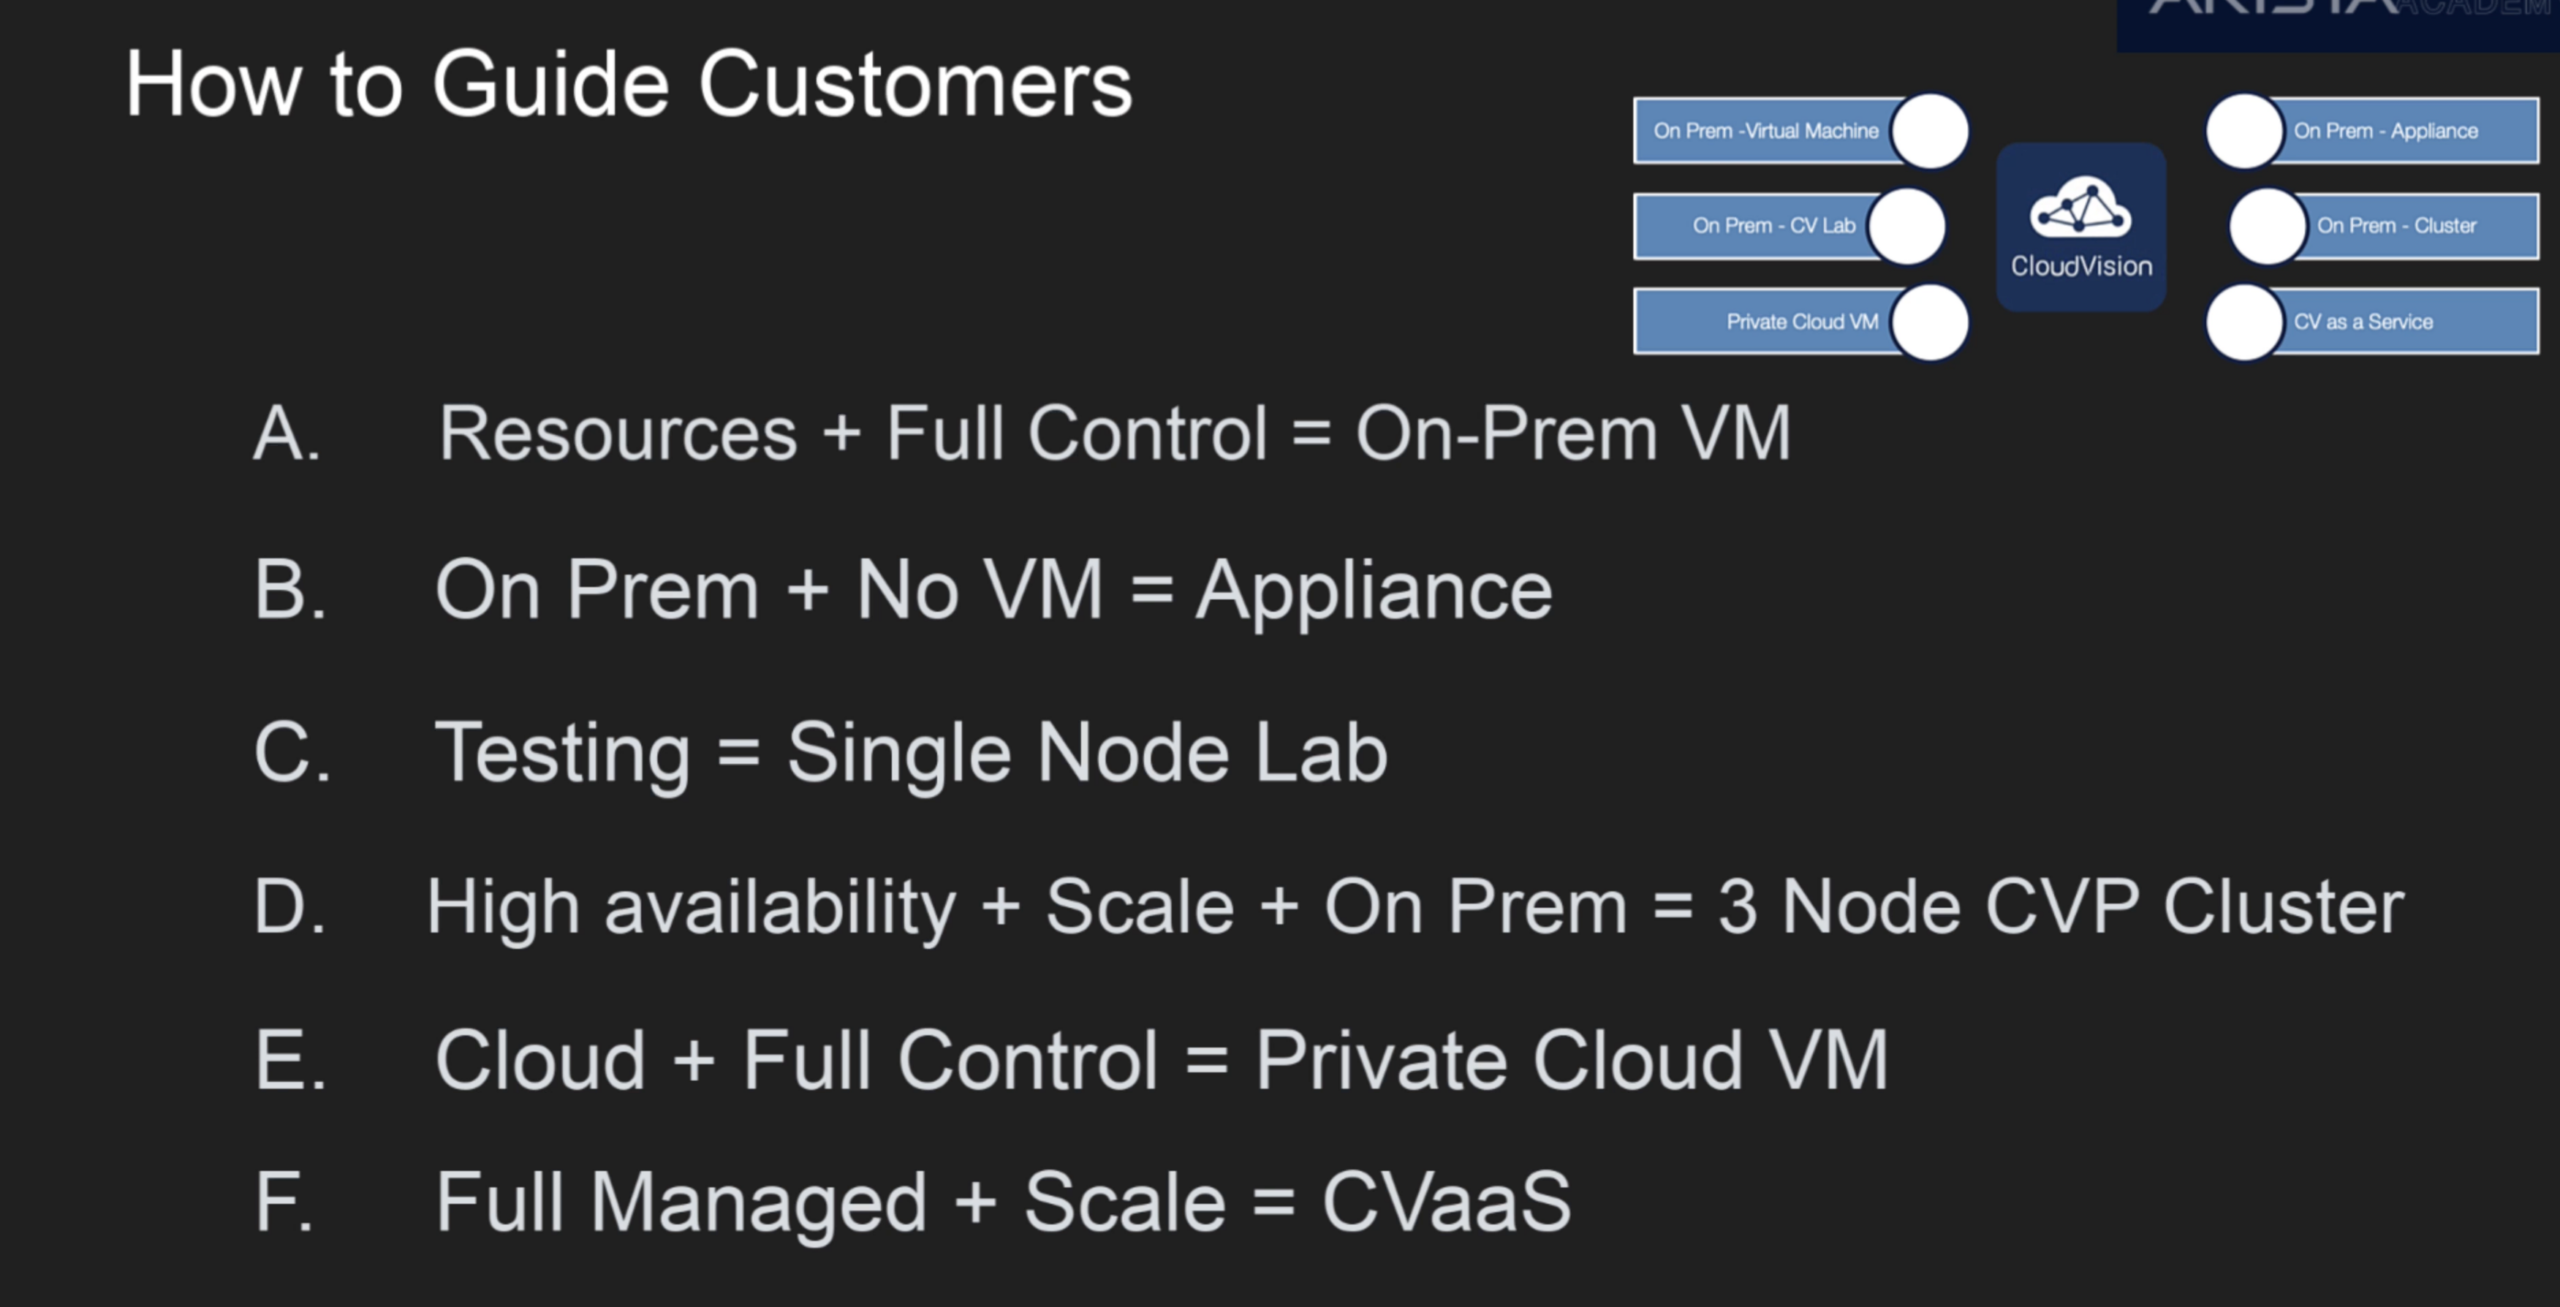Click the On Prem - Appliance box label

pyautogui.click(x=2385, y=131)
